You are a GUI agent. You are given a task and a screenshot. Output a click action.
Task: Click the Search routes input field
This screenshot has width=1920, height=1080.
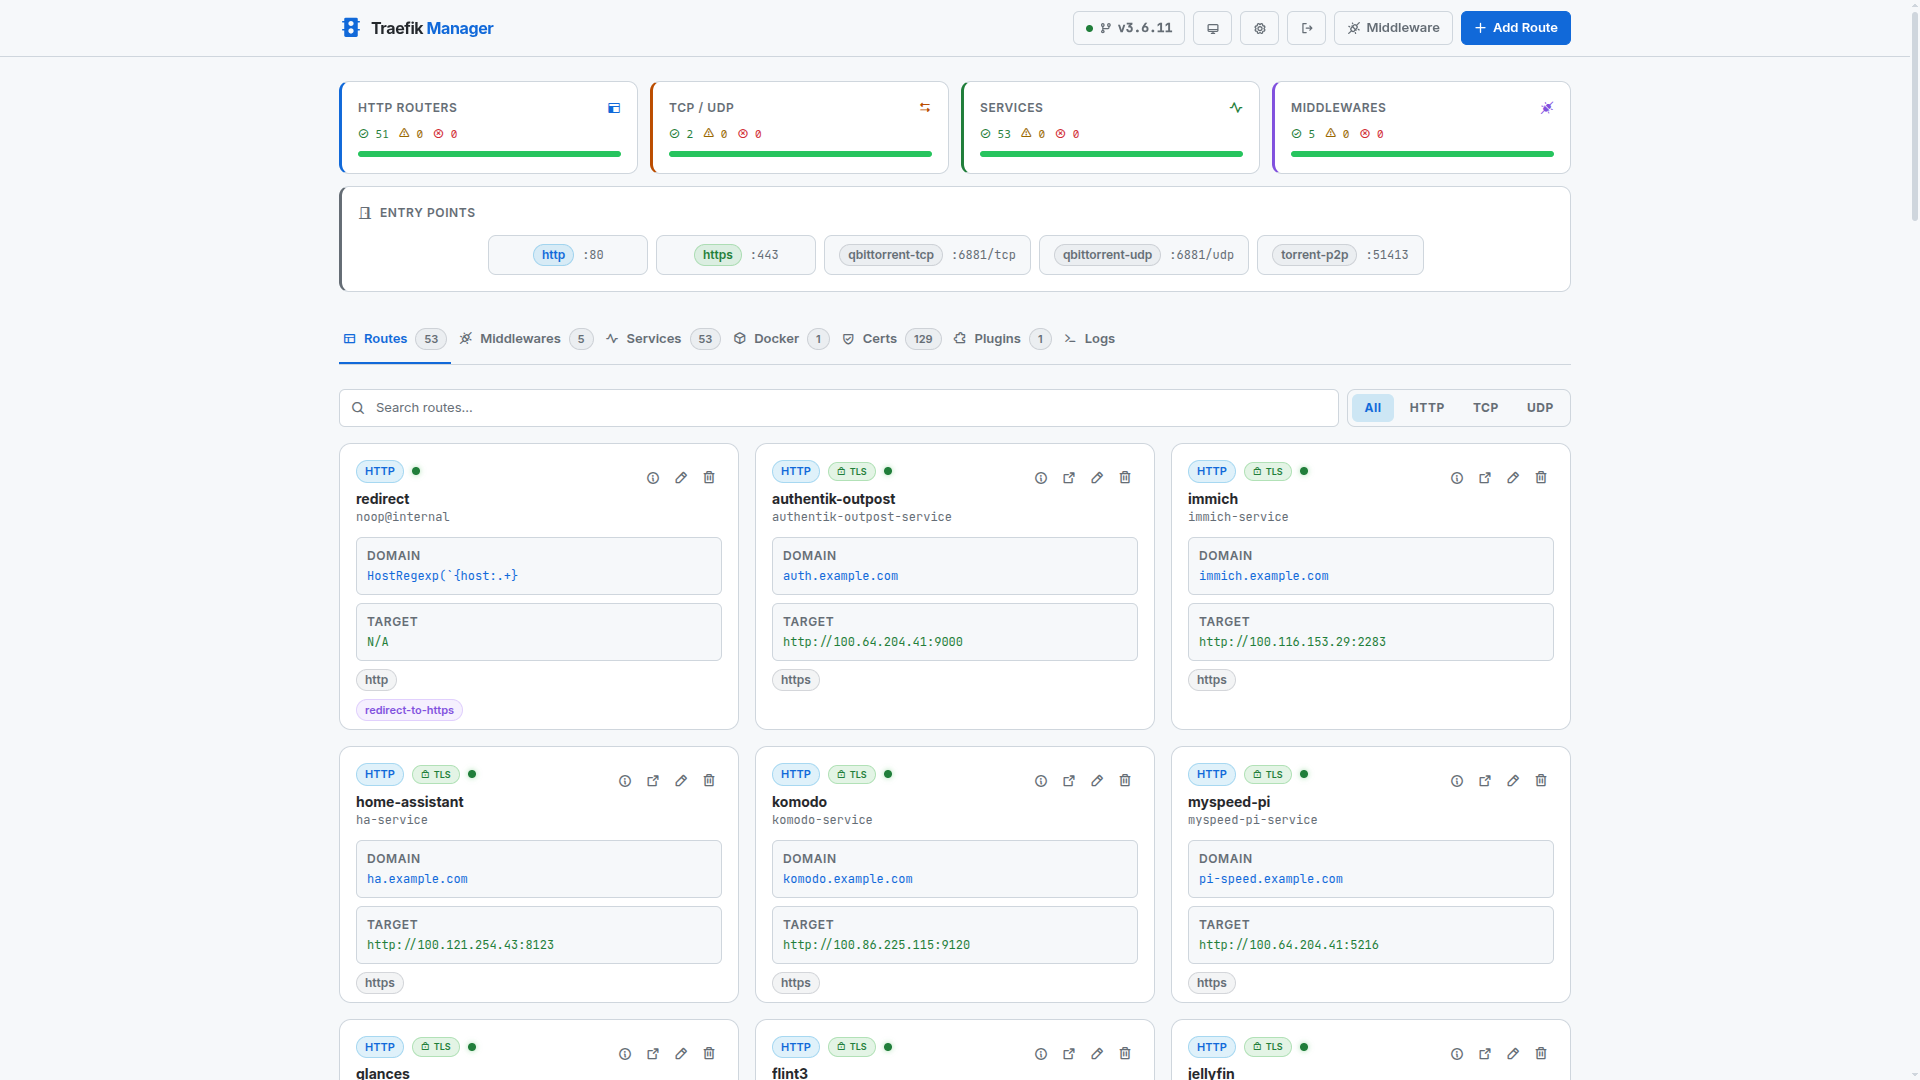(x=838, y=407)
